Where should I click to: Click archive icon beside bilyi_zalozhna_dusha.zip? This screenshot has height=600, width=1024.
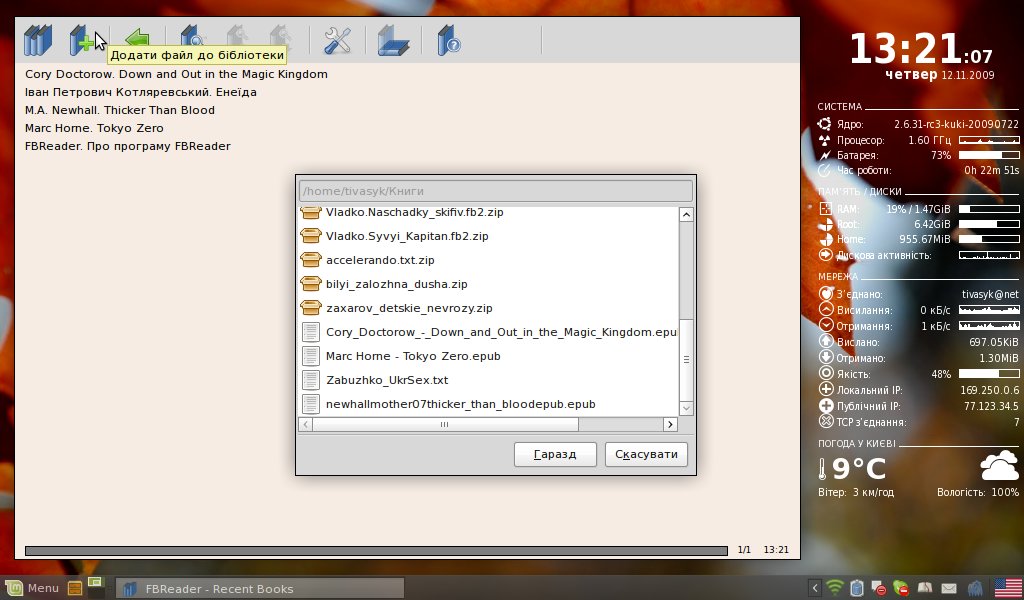point(311,284)
